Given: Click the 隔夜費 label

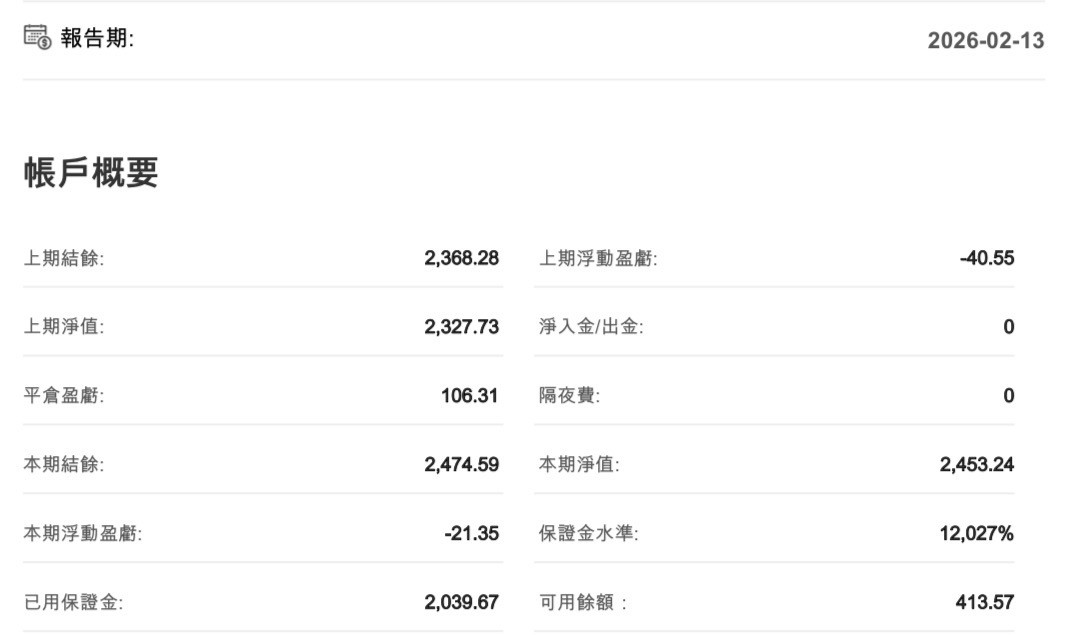Looking at the screenshot, I should [569, 396].
